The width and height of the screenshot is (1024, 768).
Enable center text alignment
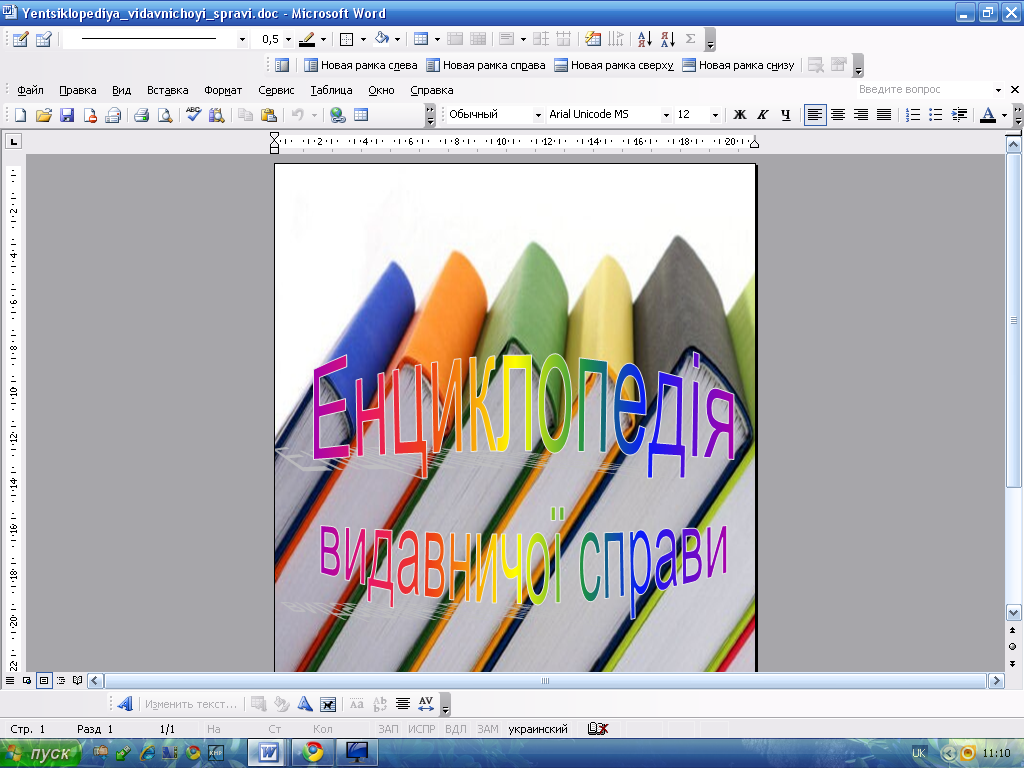click(x=838, y=115)
